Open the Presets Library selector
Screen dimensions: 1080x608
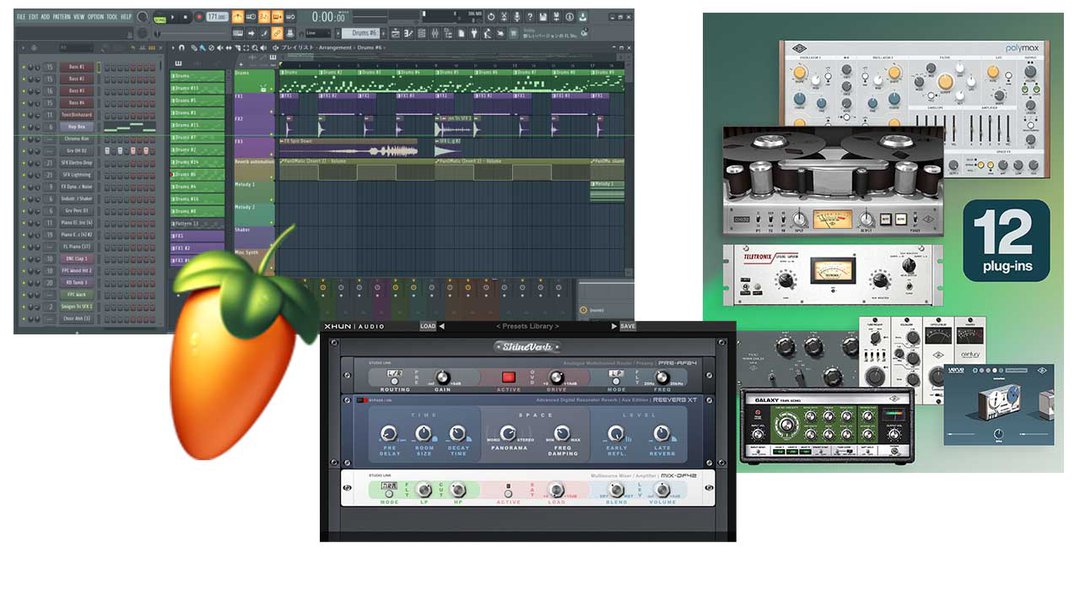click(x=527, y=326)
